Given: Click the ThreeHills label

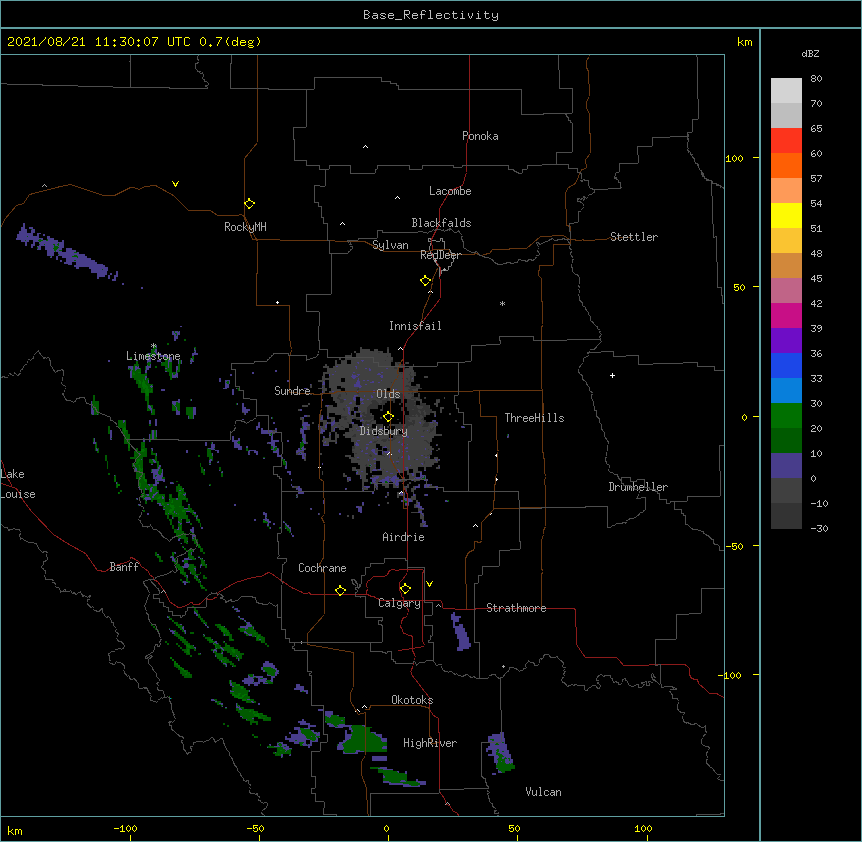Looking at the screenshot, I should [534, 418].
